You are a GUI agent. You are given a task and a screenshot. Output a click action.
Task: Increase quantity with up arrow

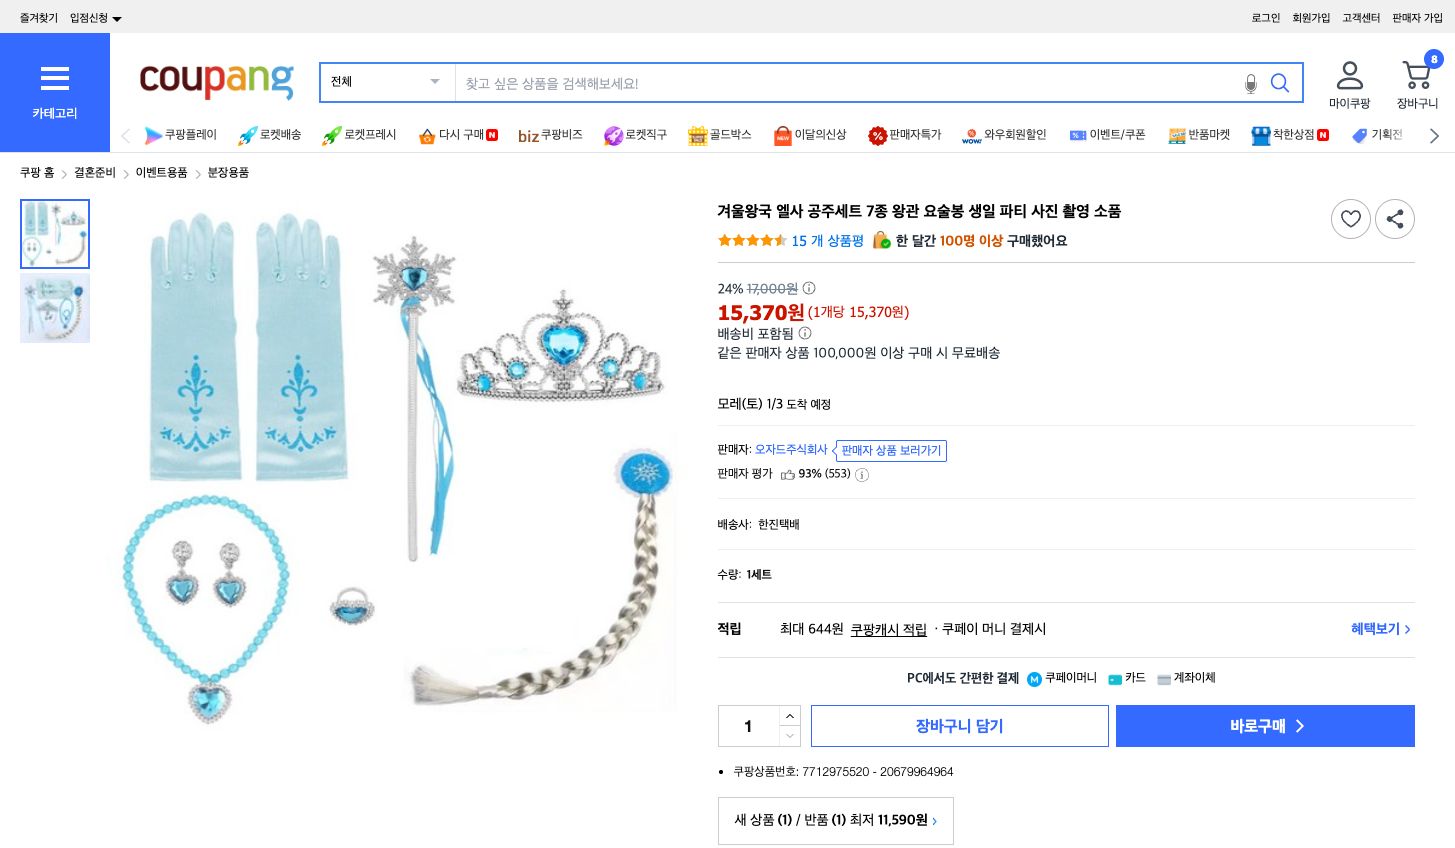tap(789, 716)
